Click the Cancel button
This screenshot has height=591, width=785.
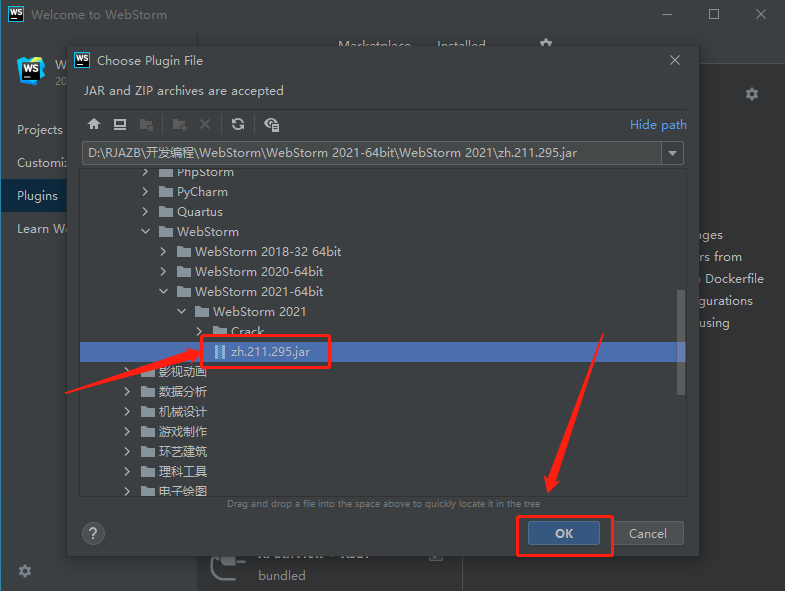648,533
